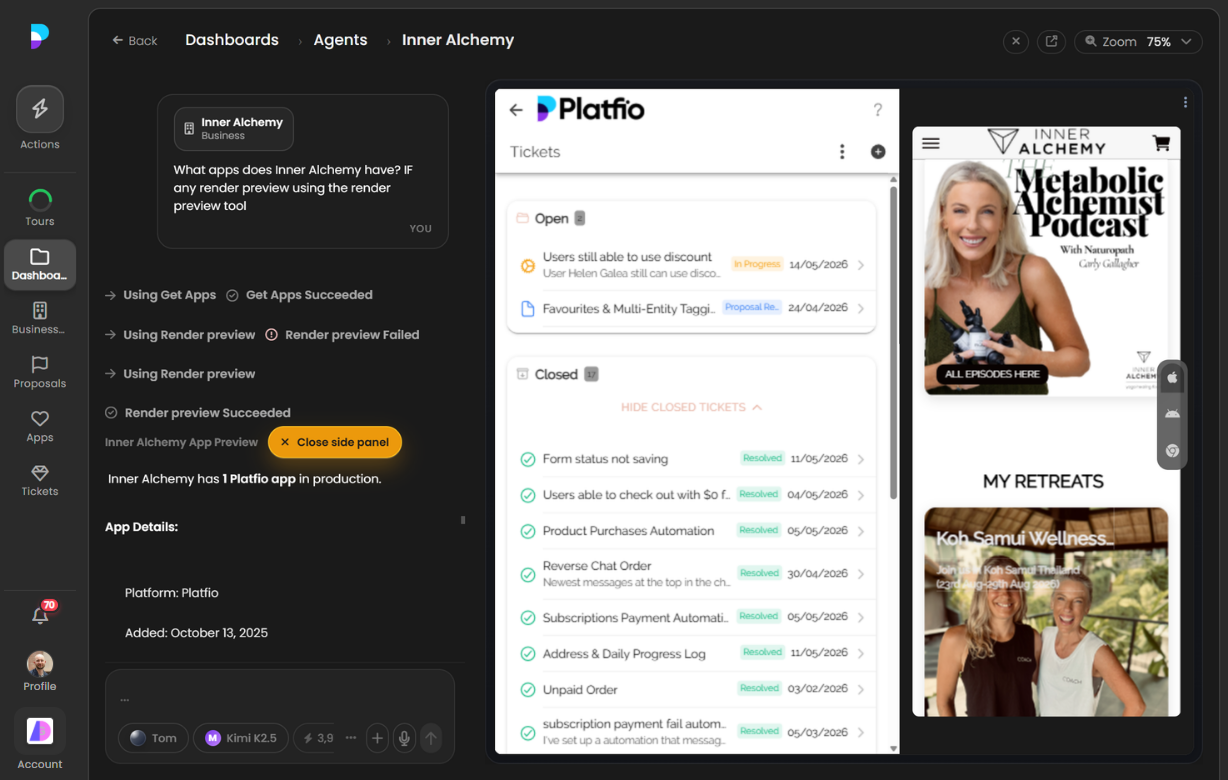Click the round X button in top bar
The image size is (1228, 780).
click(x=1016, y=41)
